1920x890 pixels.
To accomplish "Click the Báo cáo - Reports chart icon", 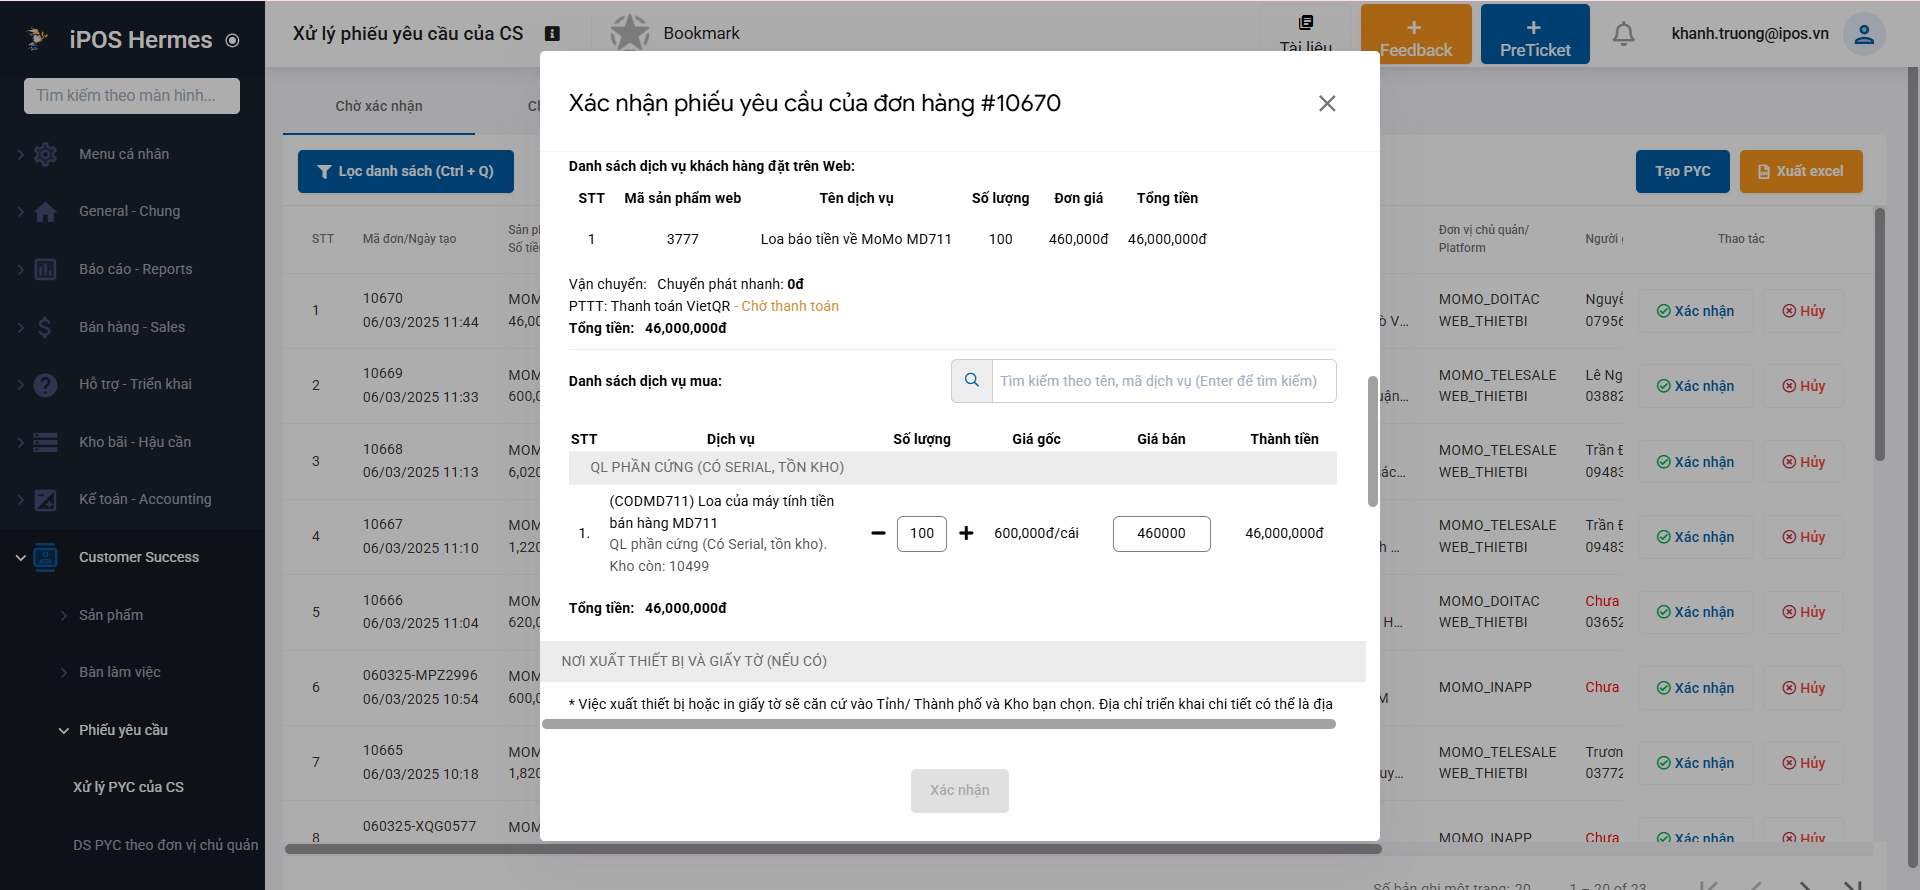I will point(45,269).
